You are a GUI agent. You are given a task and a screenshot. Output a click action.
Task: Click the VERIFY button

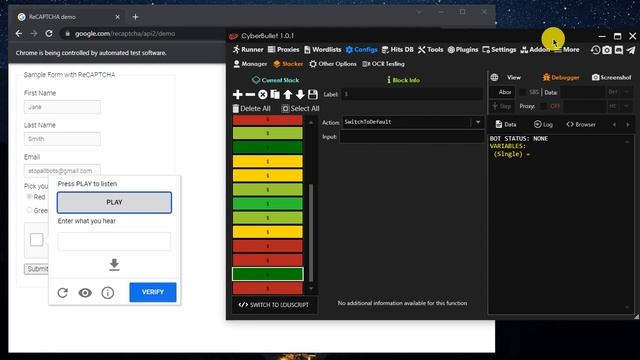tap(153, 292)
